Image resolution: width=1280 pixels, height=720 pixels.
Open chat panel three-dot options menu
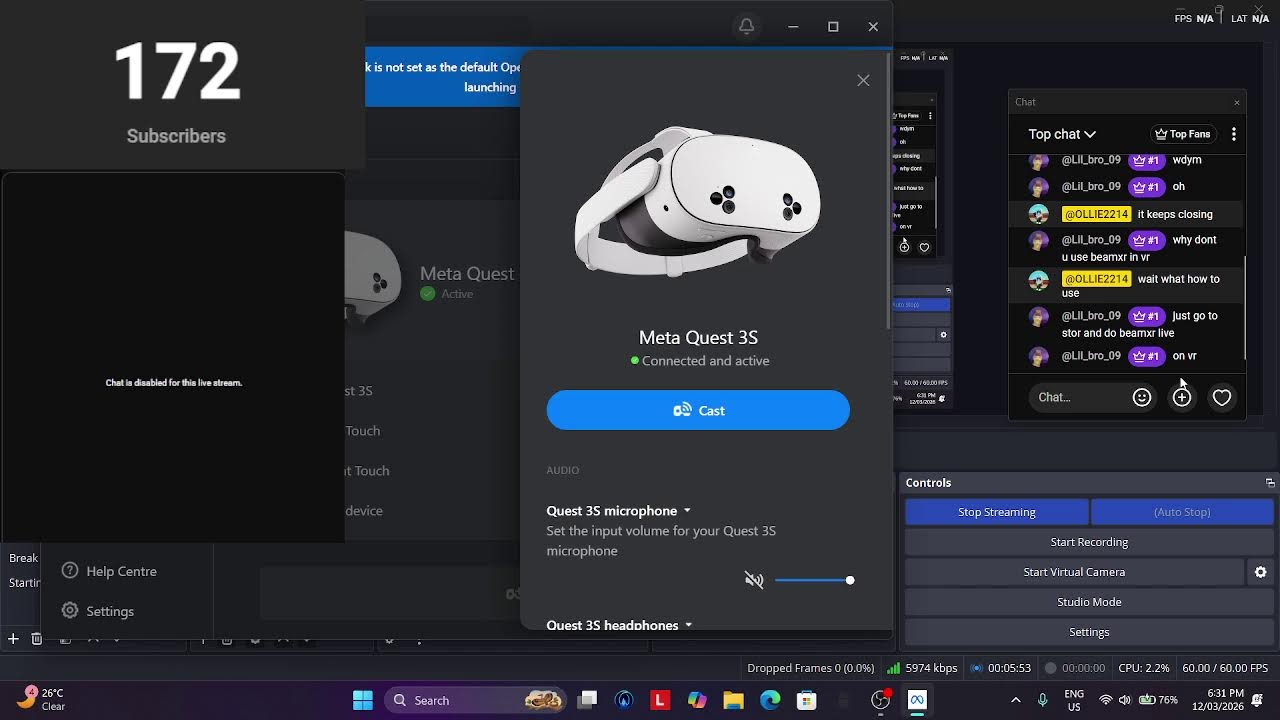coord(1234,134)
